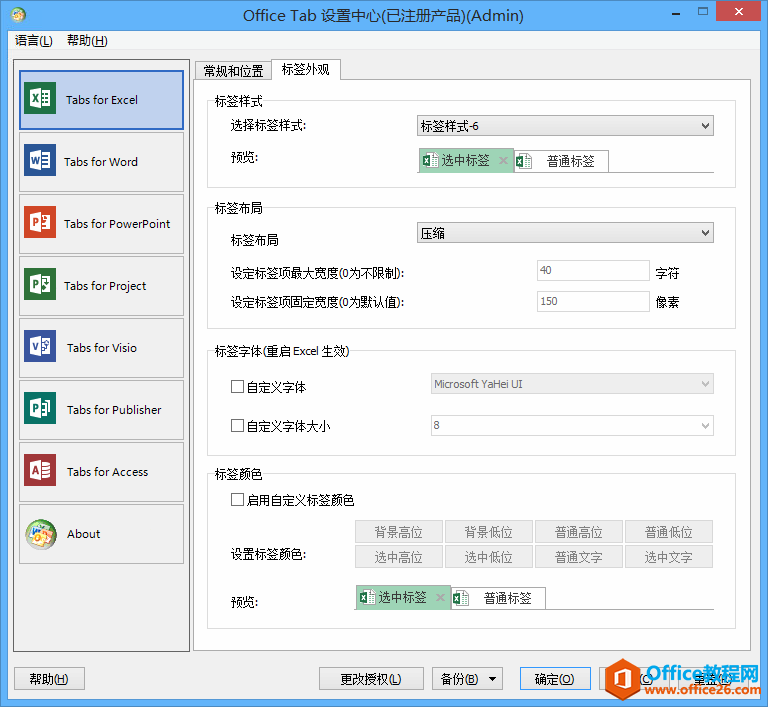Open Tabs for Visio icon
Viewport: 768px width, 707px height.
click(x=40, y=346)
